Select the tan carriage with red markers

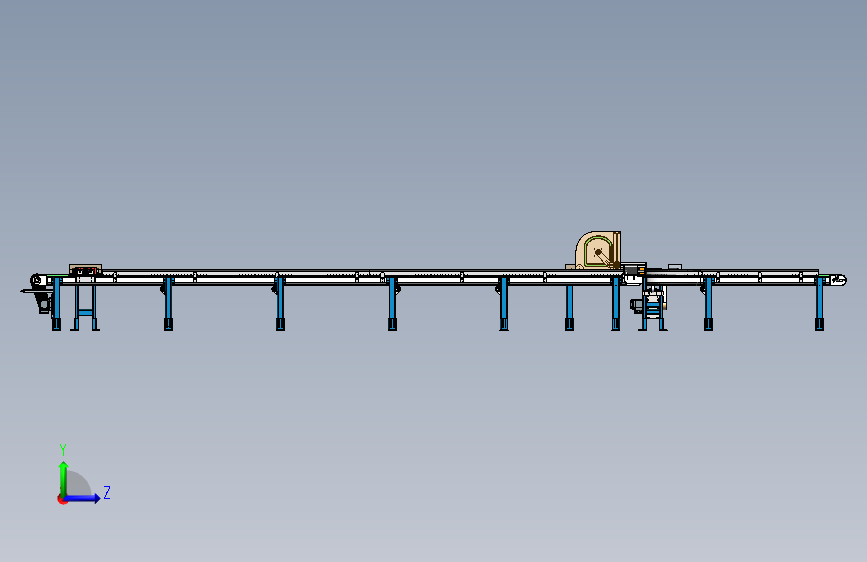(85, 270)
